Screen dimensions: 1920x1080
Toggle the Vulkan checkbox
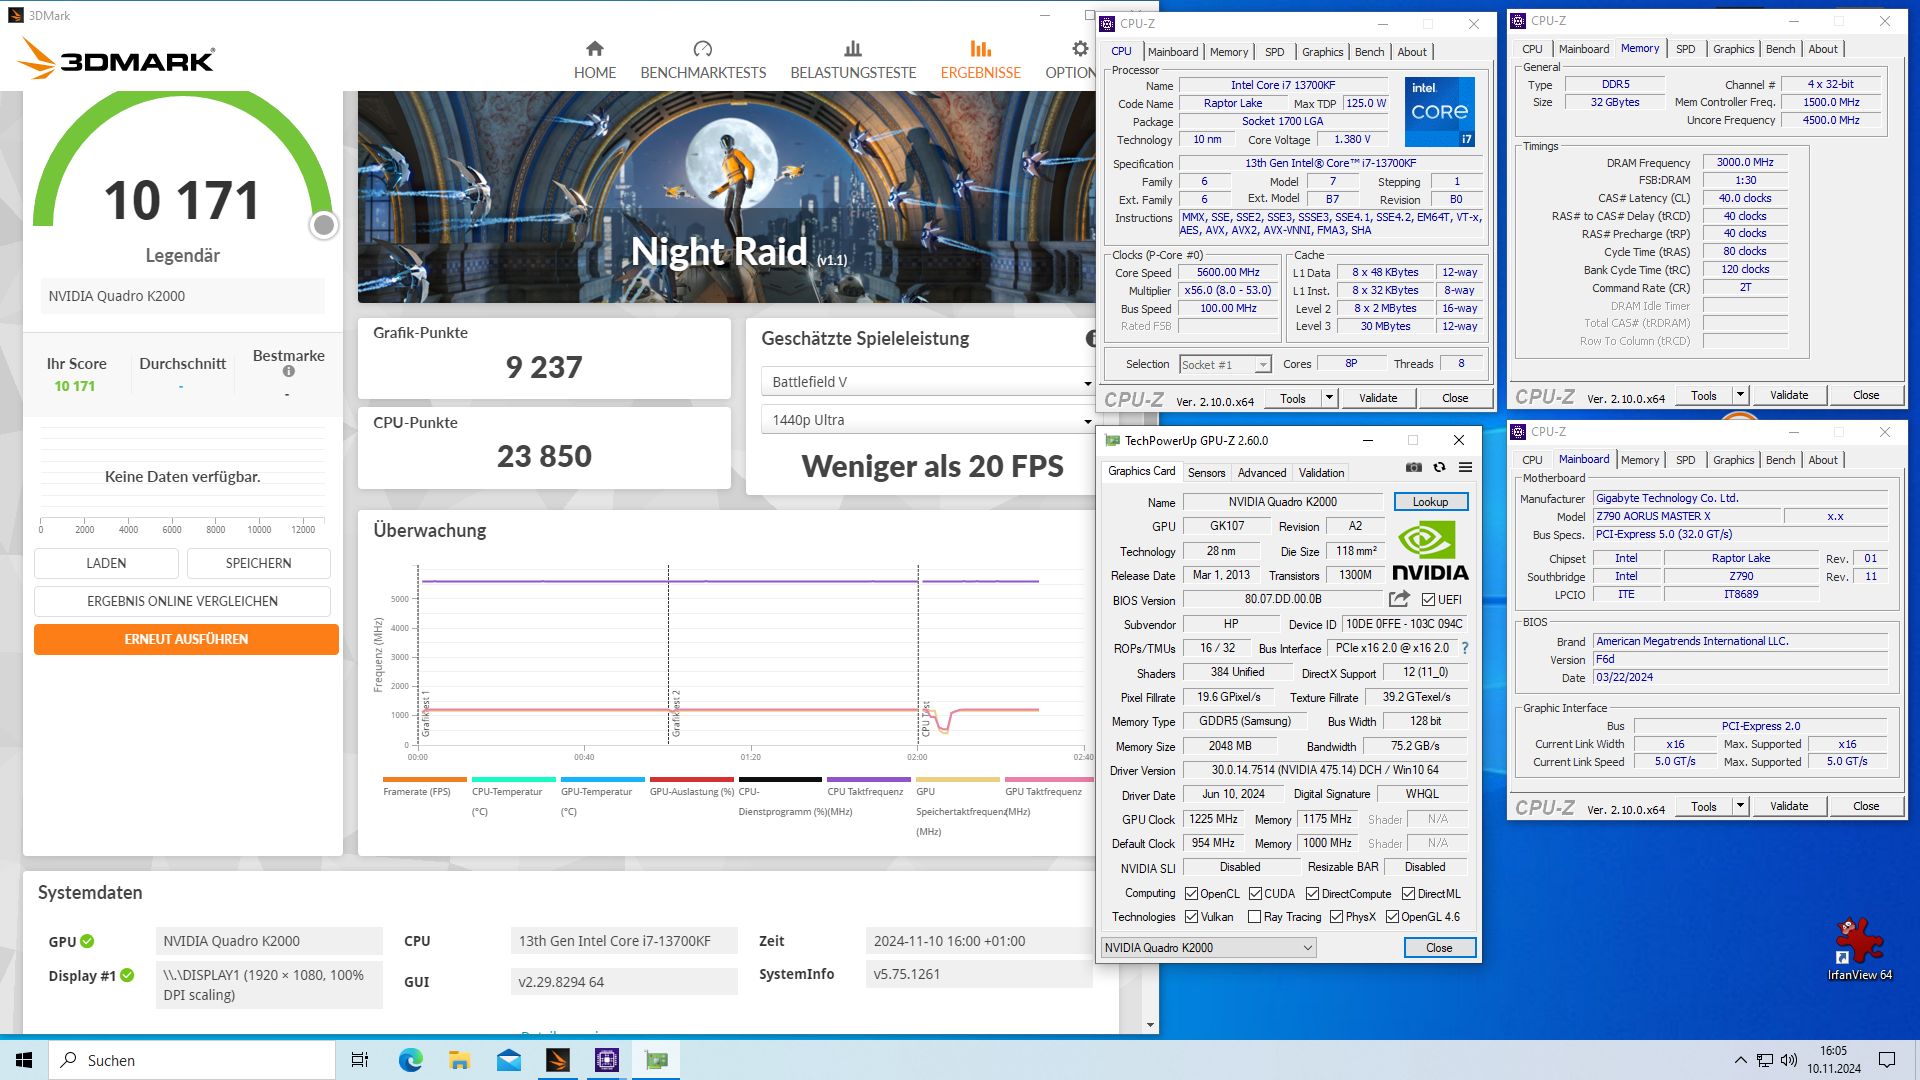point(1191,917)
